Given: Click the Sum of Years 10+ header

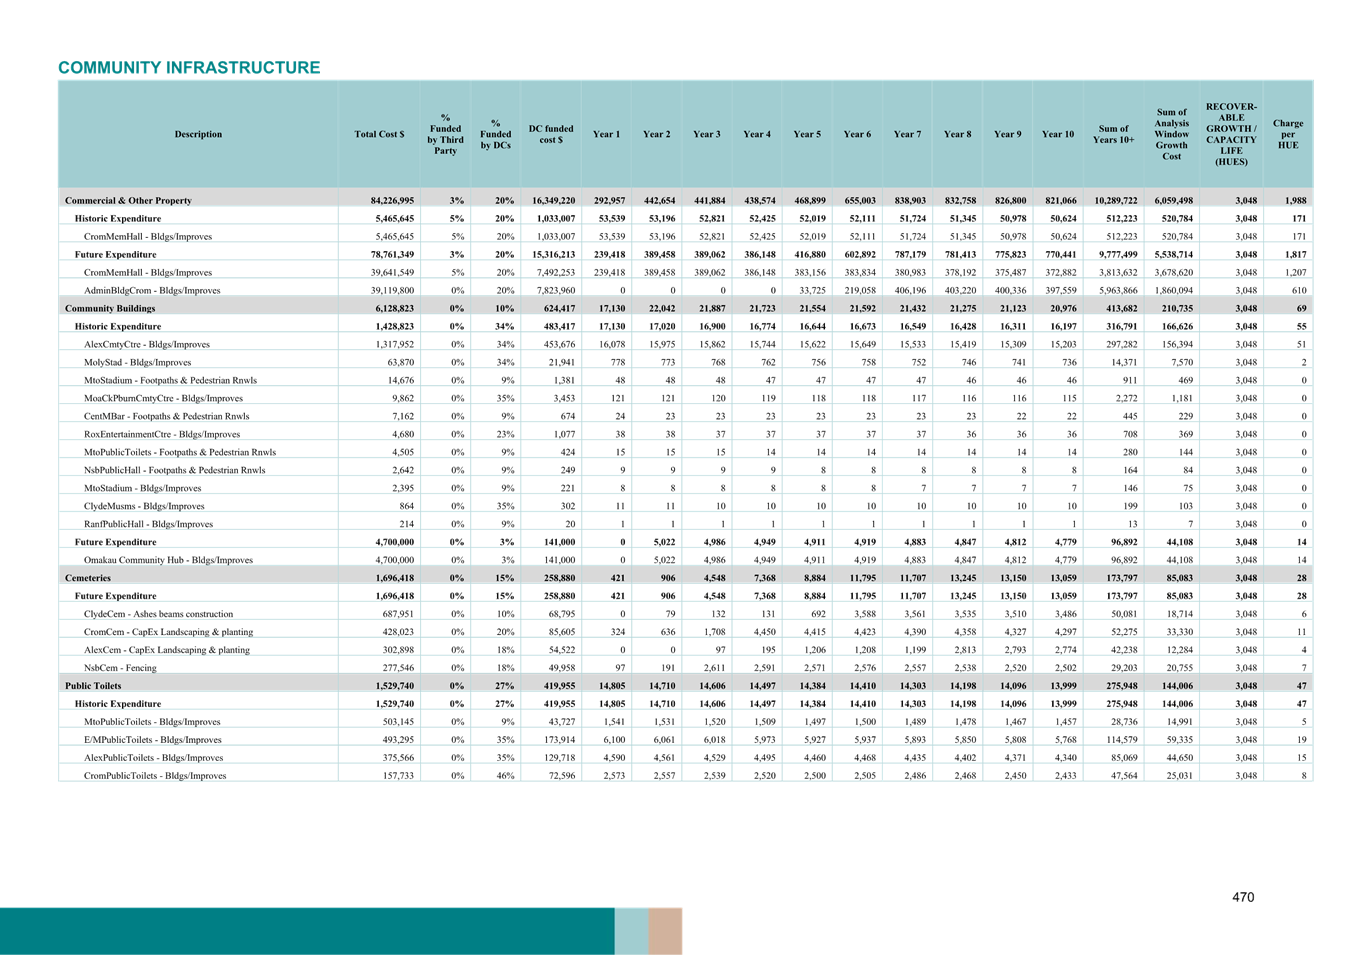Looking at the screenshot, I should pos(1112,133).
